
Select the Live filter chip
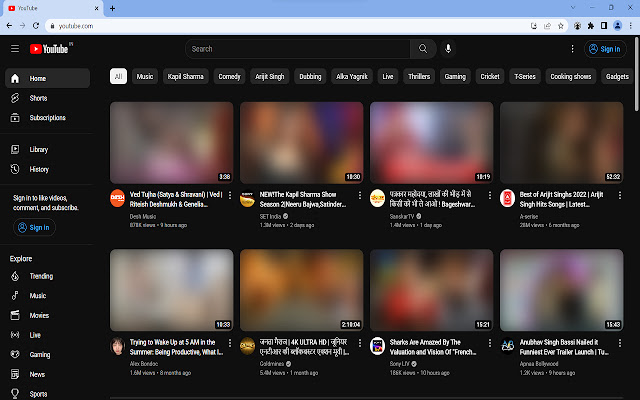click(388, 76)
